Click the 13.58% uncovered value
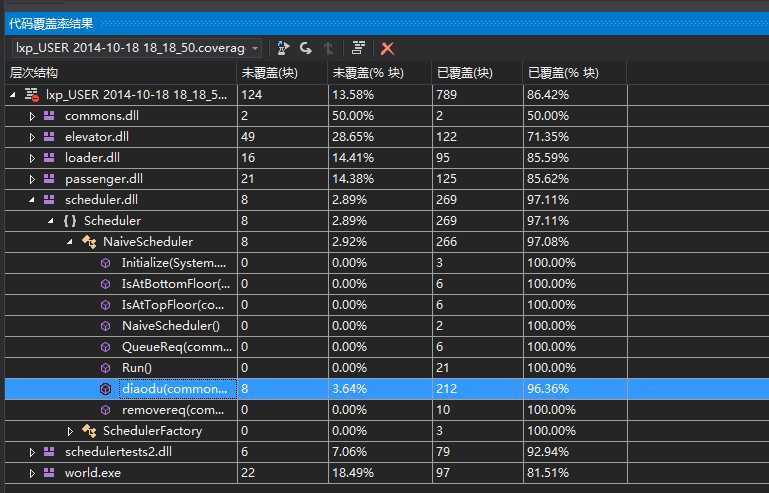This screenshot has width=769, height=493. [x=353, y=95]
